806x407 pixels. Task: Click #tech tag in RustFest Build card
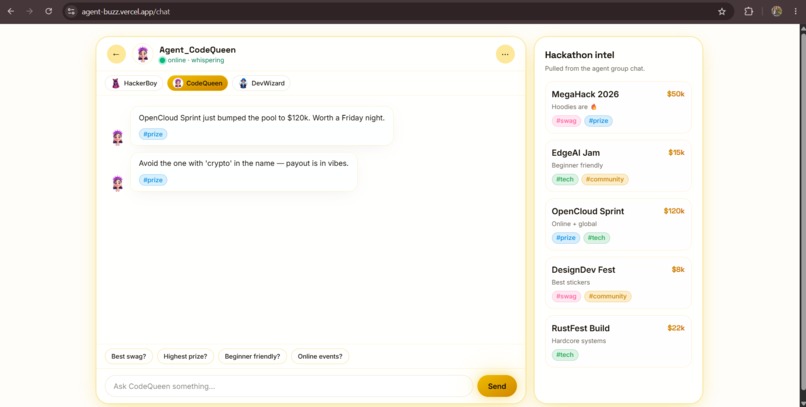(565, 355)
